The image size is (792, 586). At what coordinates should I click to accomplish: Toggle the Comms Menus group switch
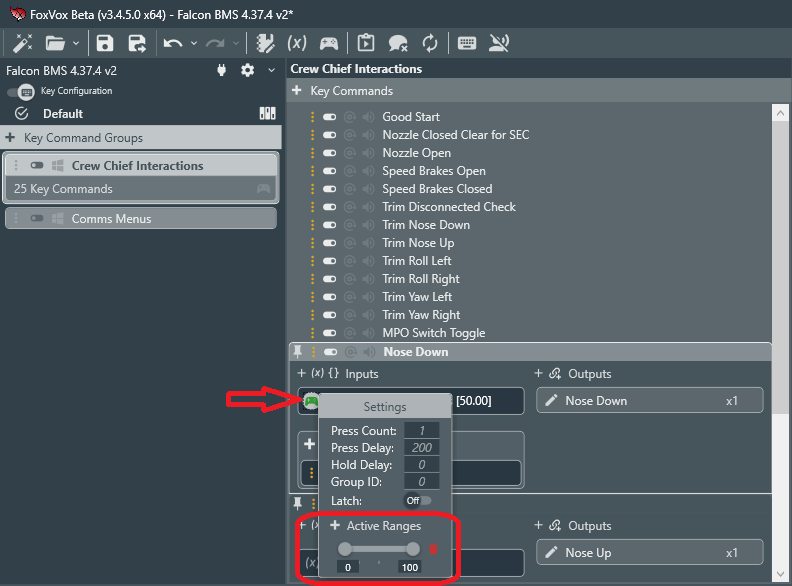click(37, 219)
